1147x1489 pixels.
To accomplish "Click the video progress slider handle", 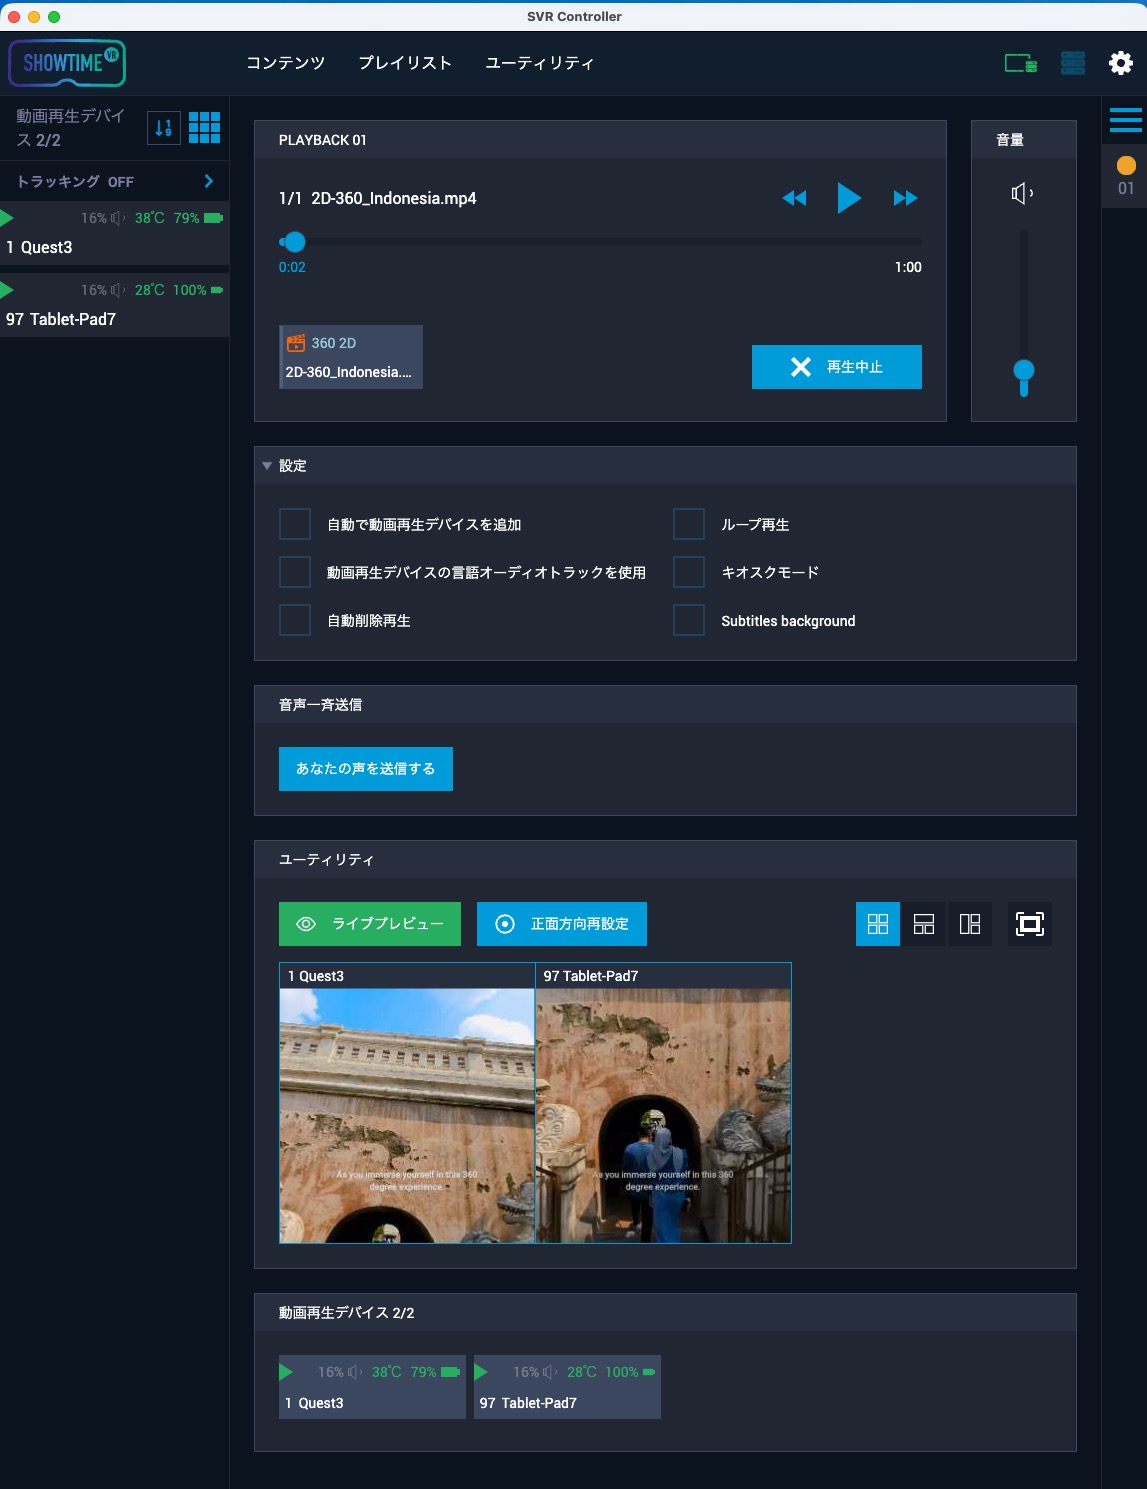I will (294, 242).
